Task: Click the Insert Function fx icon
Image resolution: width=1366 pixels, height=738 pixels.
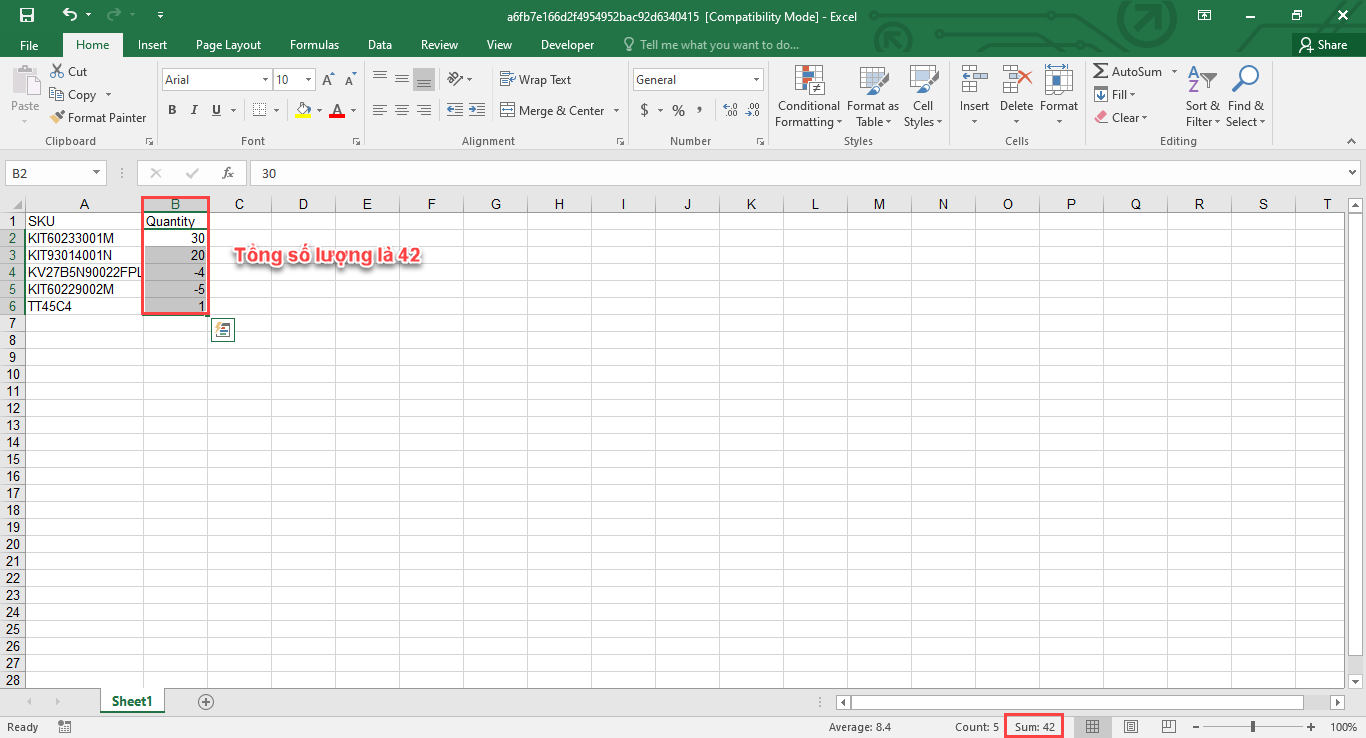Action: point(227,173)
